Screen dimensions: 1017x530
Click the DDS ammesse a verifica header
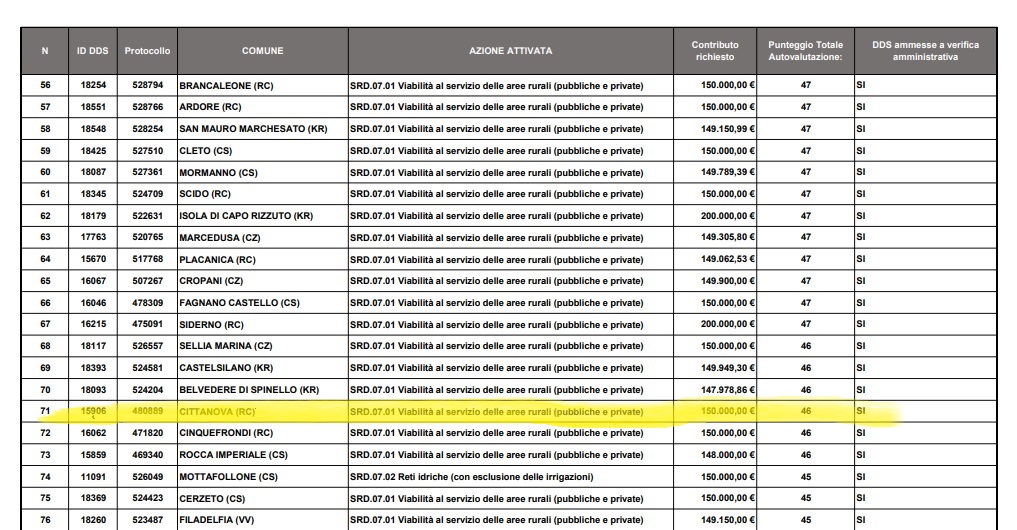(x=925, y=51)
